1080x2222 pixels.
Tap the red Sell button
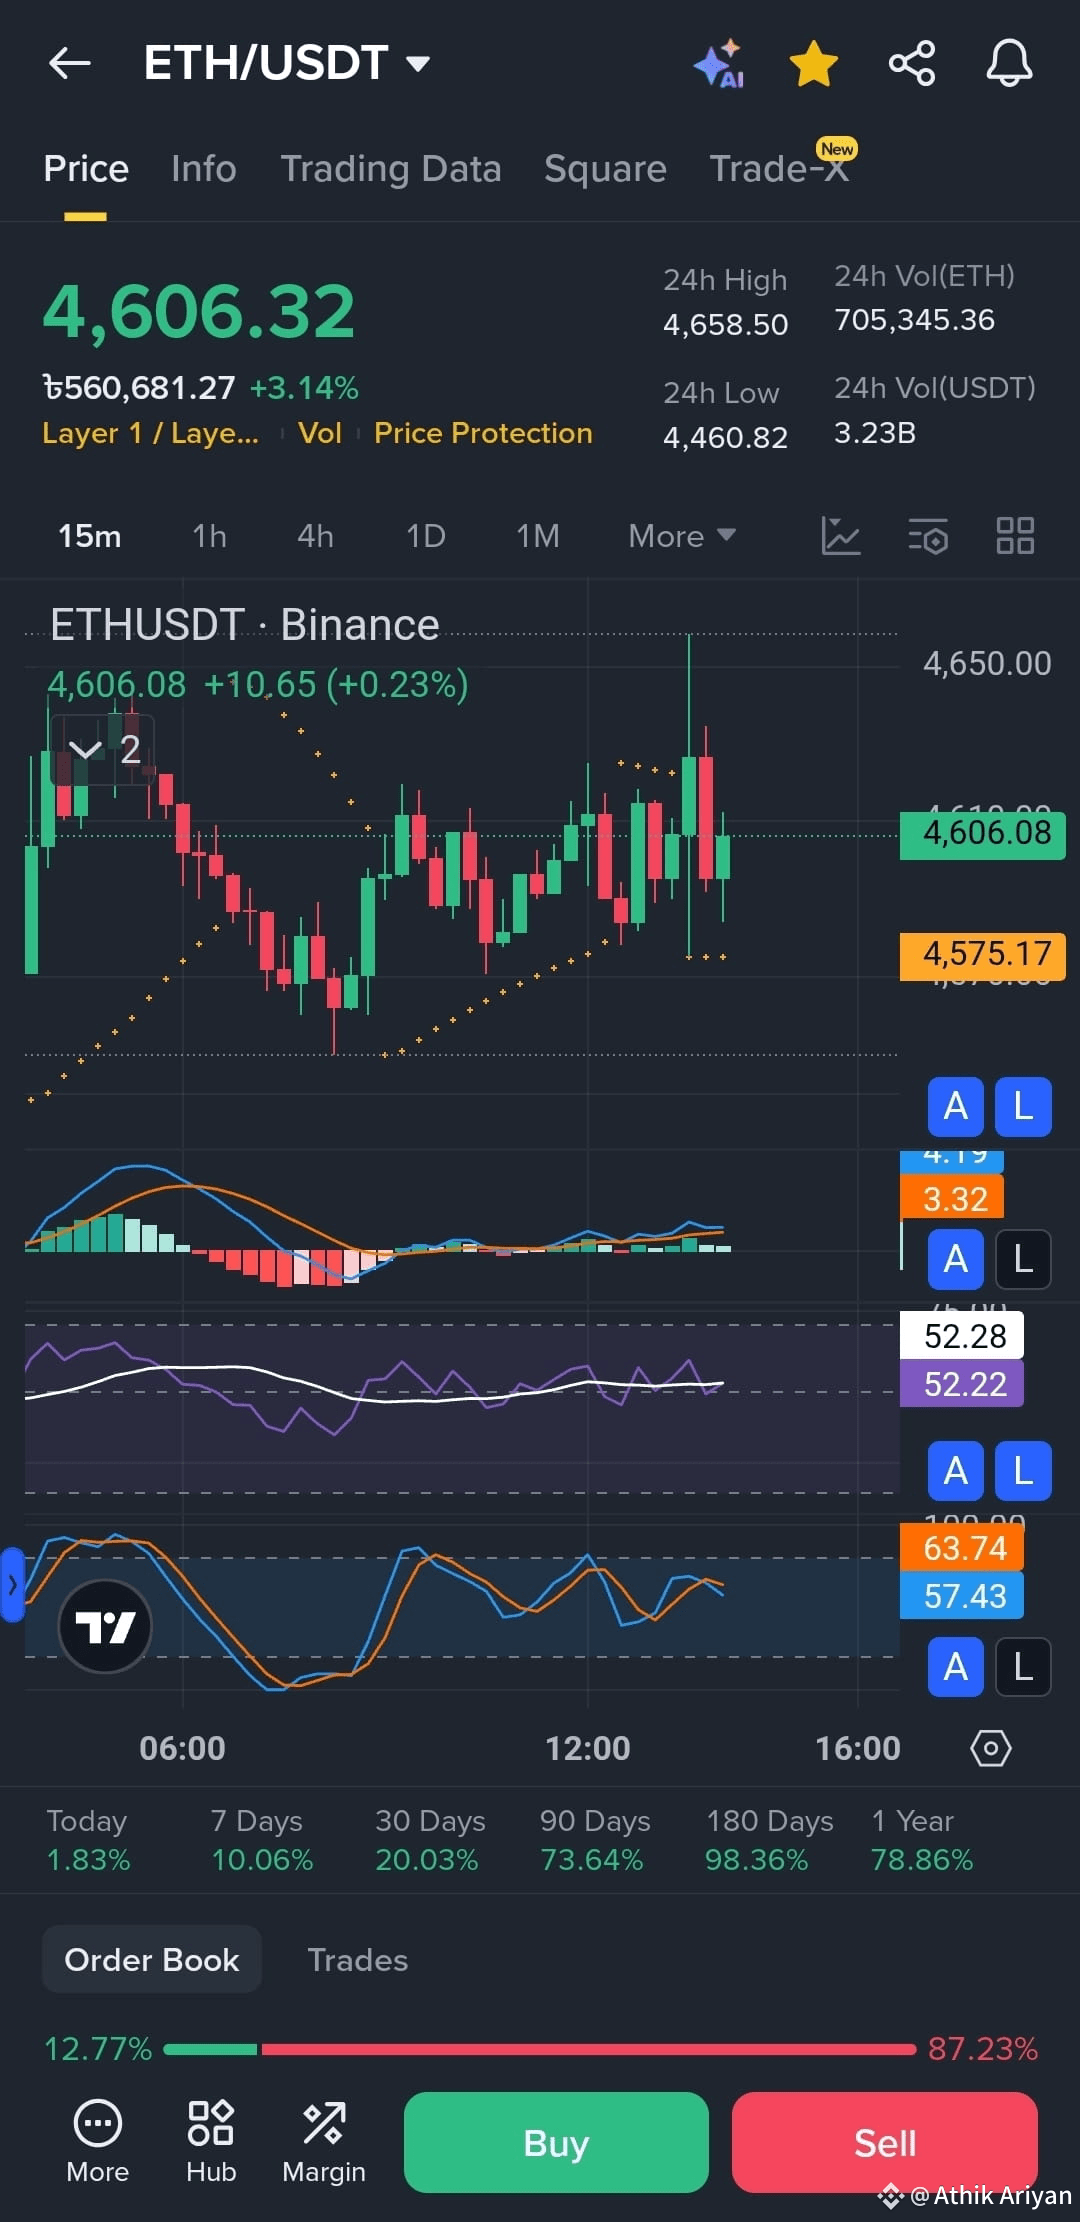(x=884, y=2142)
